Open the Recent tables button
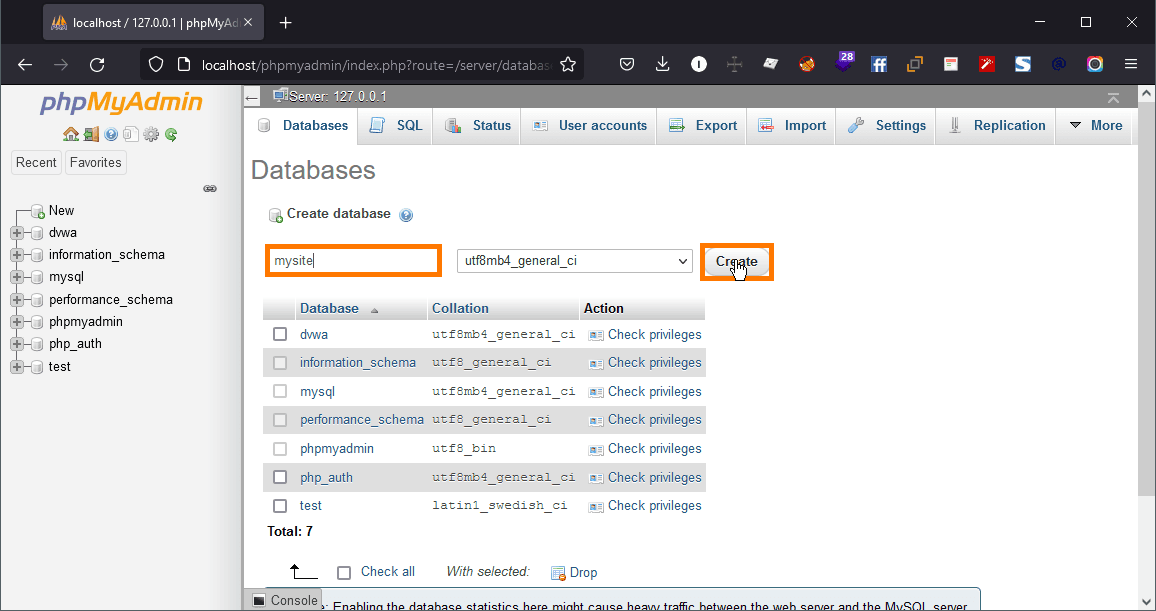 pos(36,163)
